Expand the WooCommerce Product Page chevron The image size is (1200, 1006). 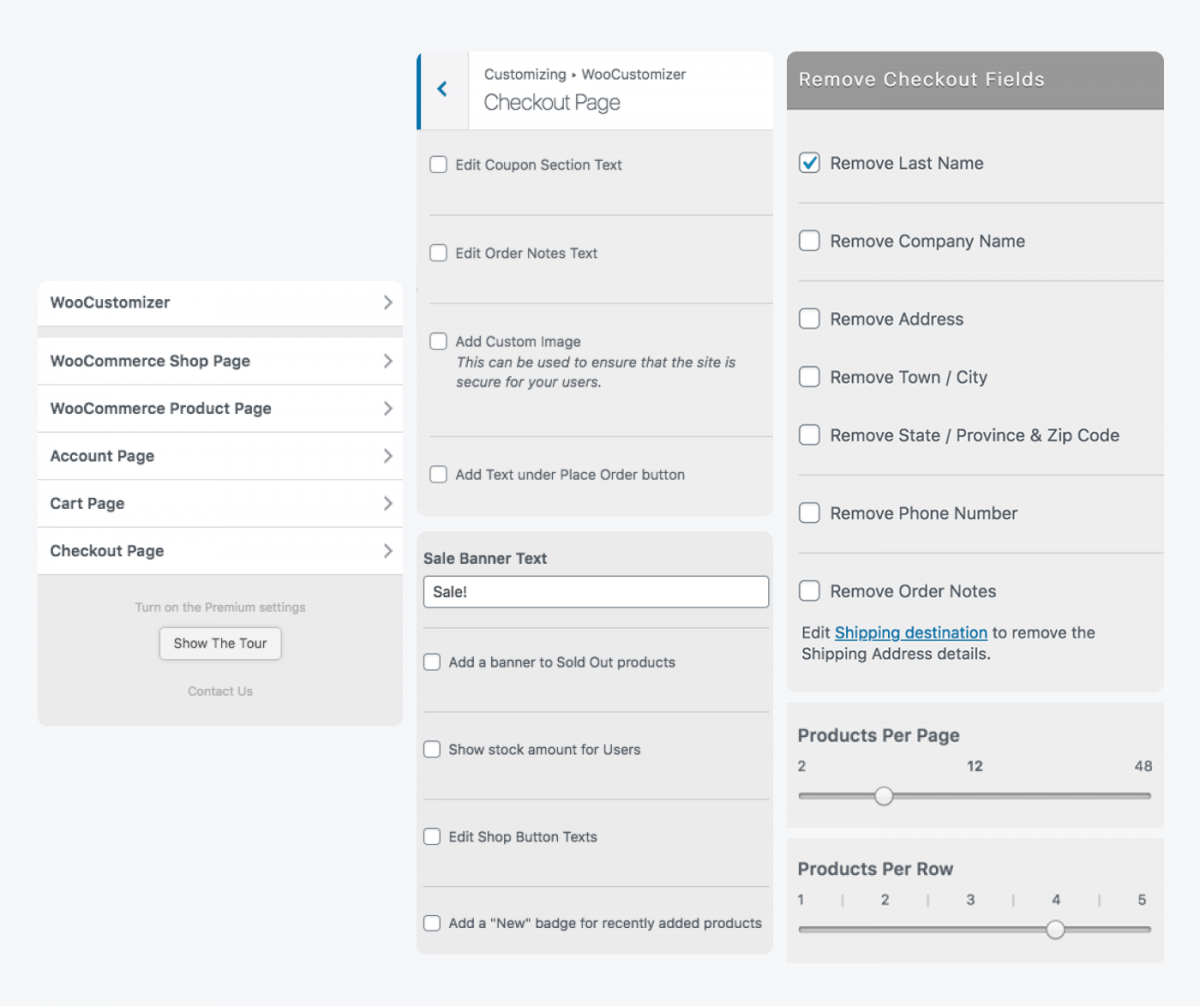[x=388, y=408]
